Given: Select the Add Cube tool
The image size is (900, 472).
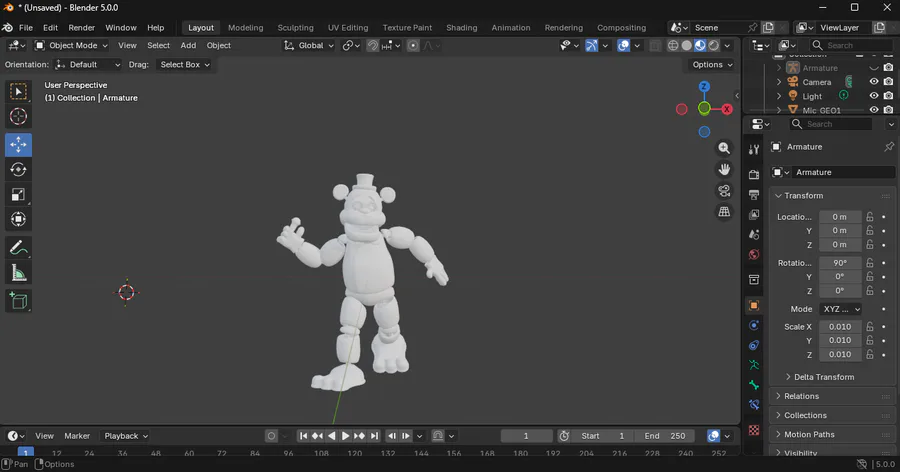Looking at the screenshot, I should point(18,301).
